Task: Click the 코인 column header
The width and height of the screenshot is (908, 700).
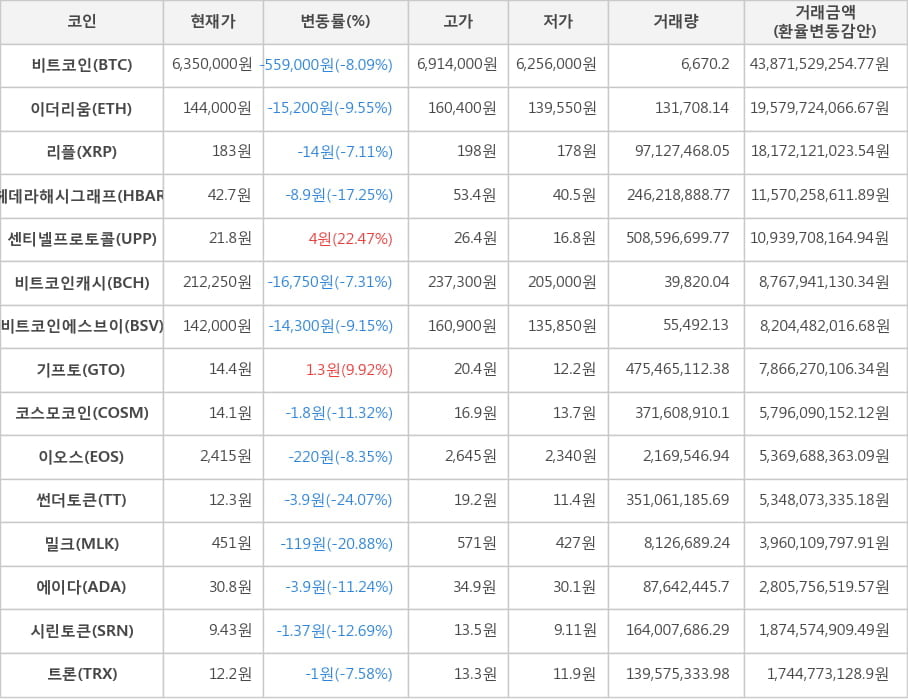Action: (x=82, y=21)
